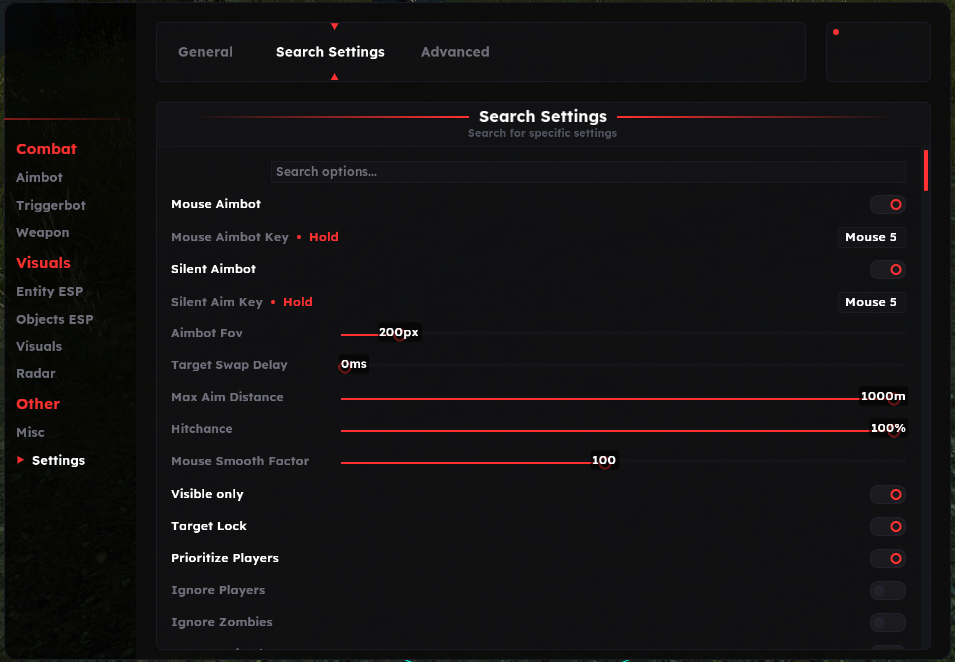Click Hold mode beside Silent Aim Key

pyautogui.click(x=298, y=302)
